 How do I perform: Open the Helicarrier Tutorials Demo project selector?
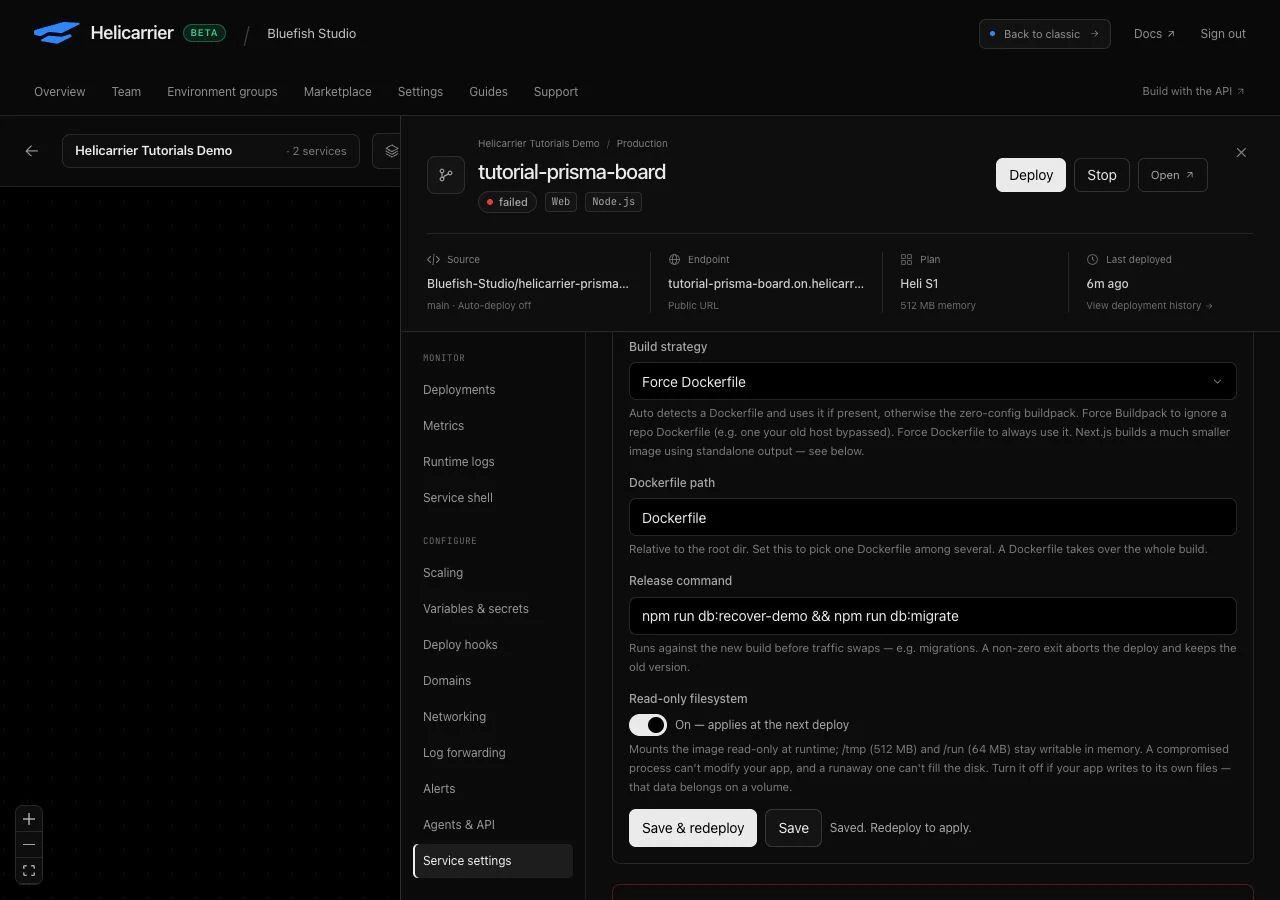tap(211, 151)
